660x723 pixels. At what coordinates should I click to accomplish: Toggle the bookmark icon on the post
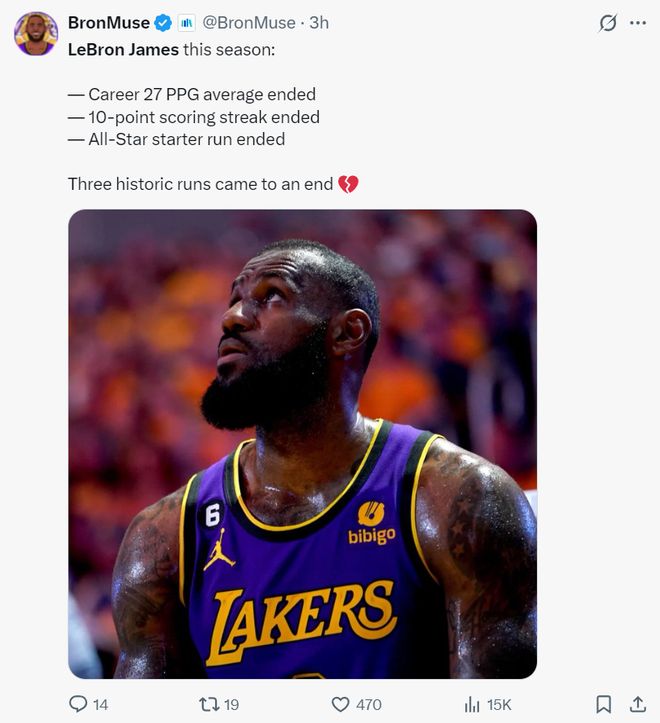604,704
